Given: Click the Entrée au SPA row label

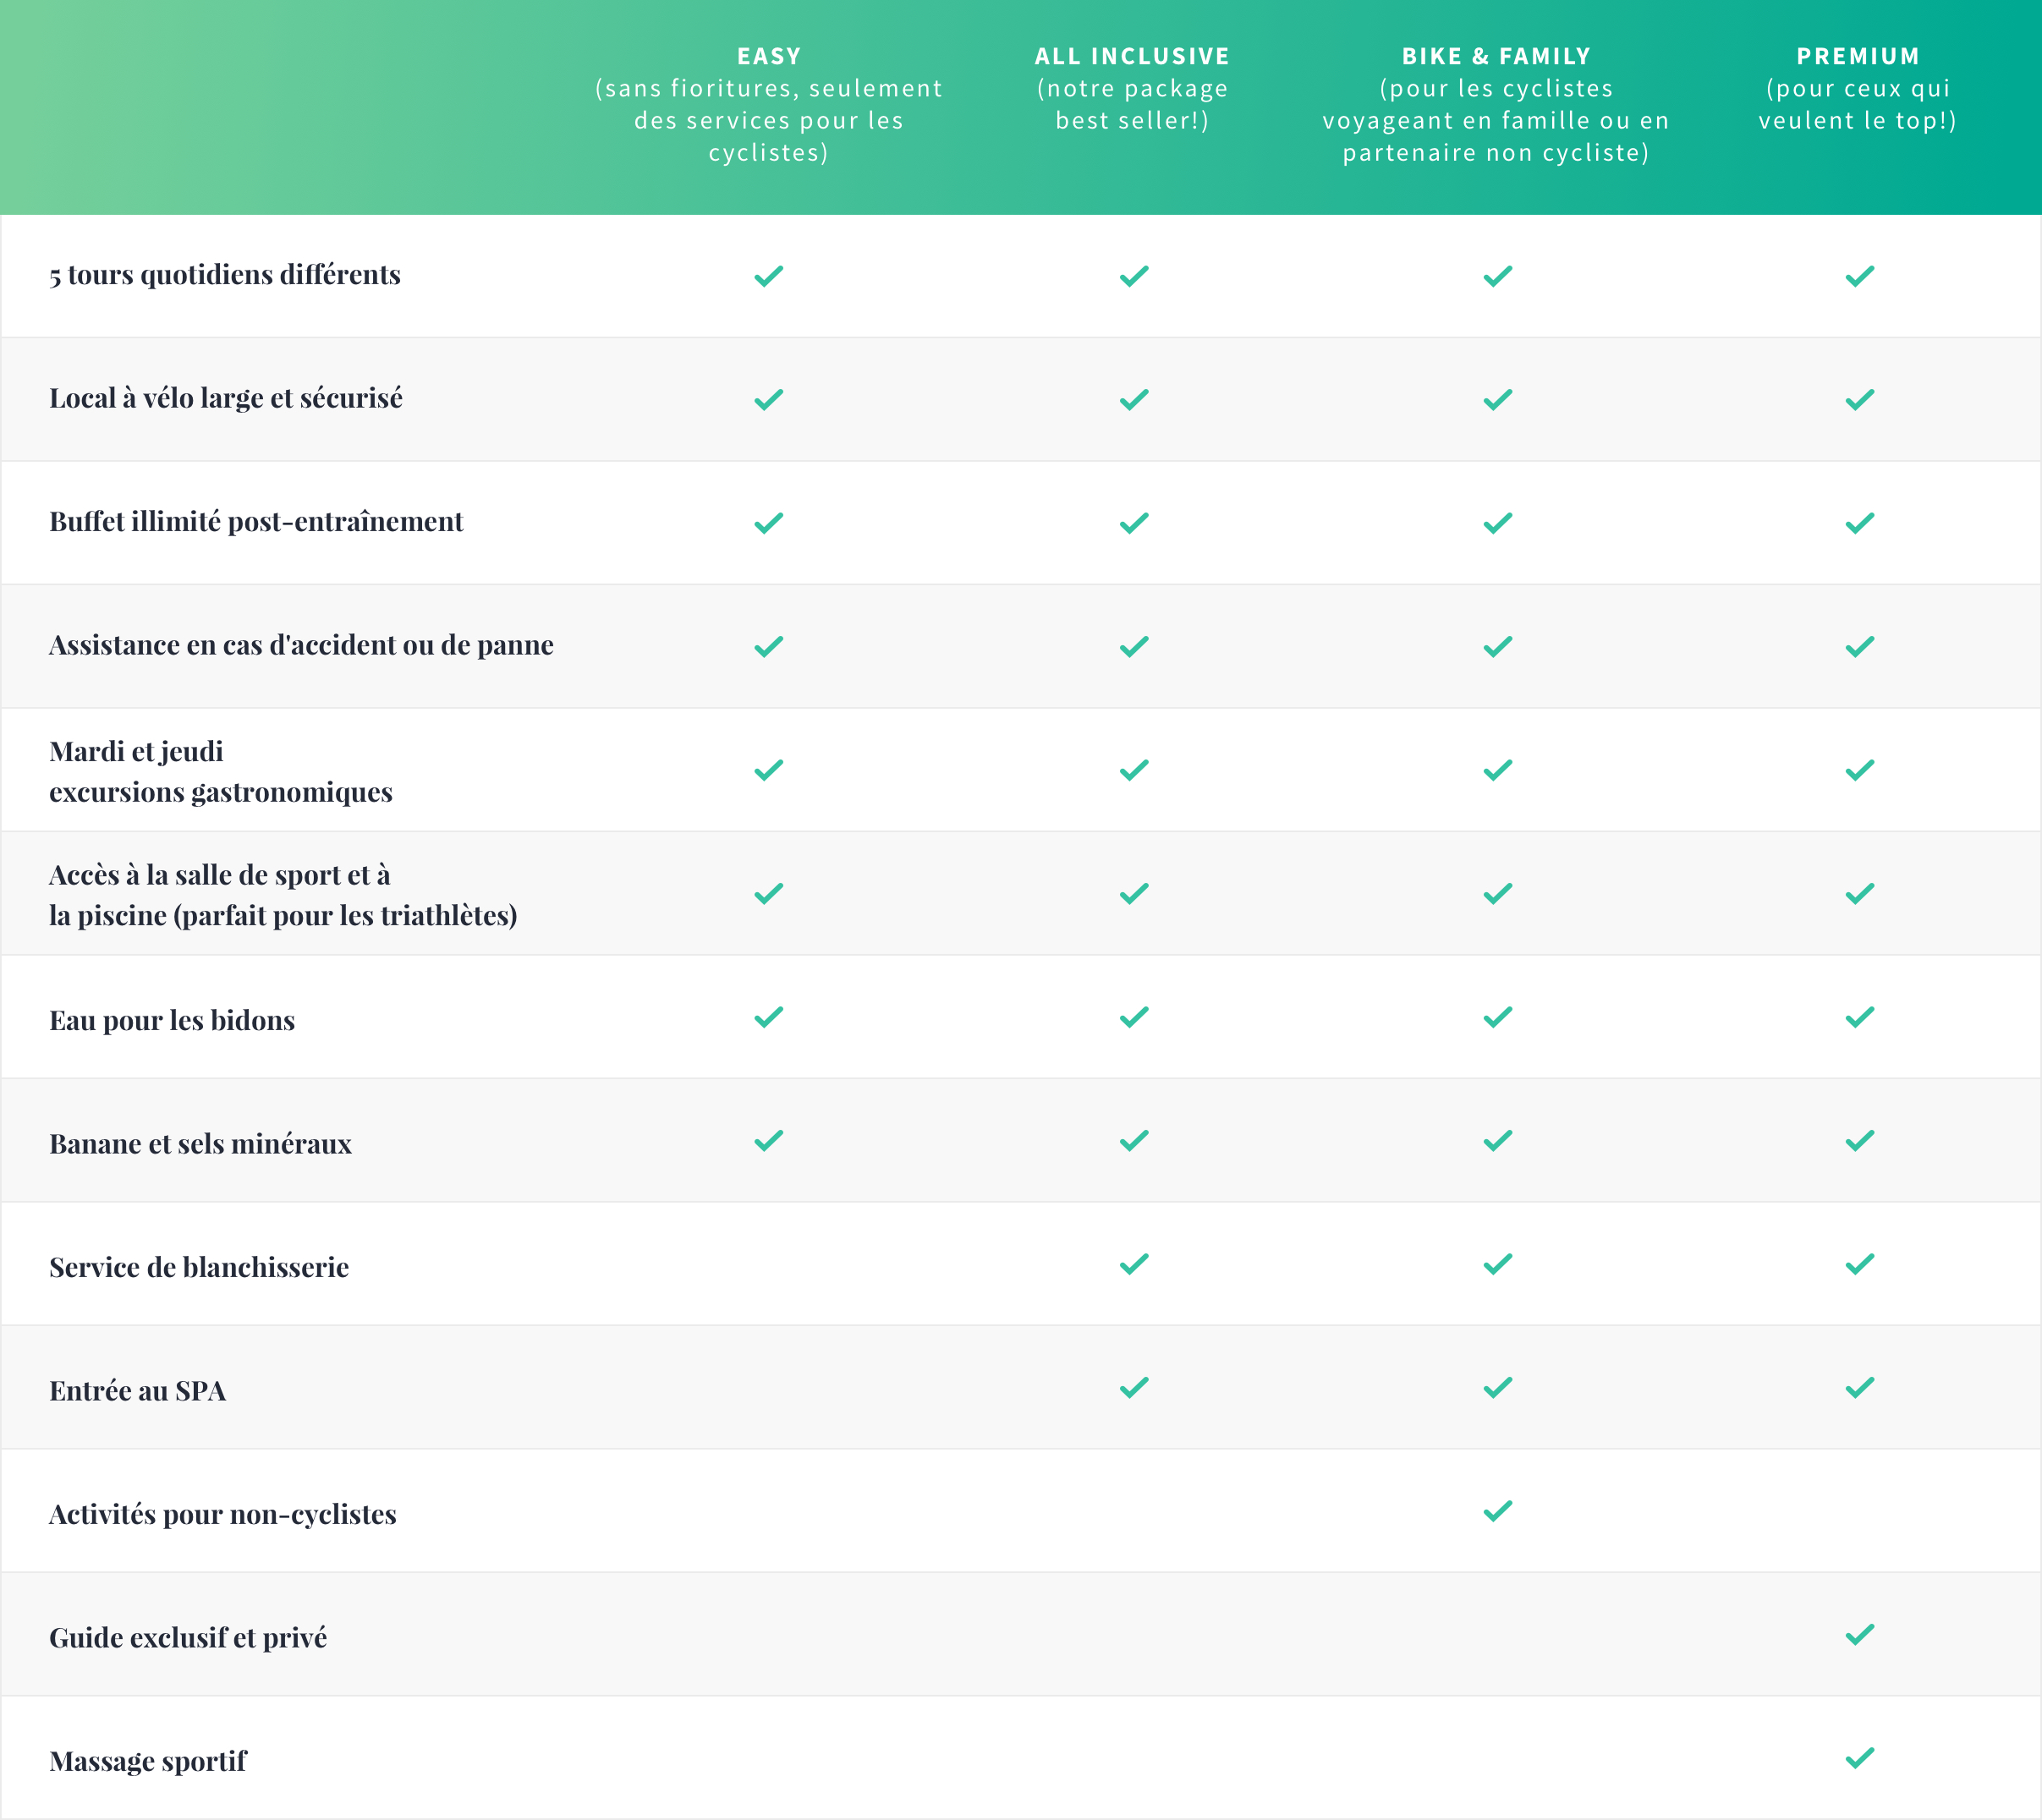Looking at the screenshot, I should 138,1391.
